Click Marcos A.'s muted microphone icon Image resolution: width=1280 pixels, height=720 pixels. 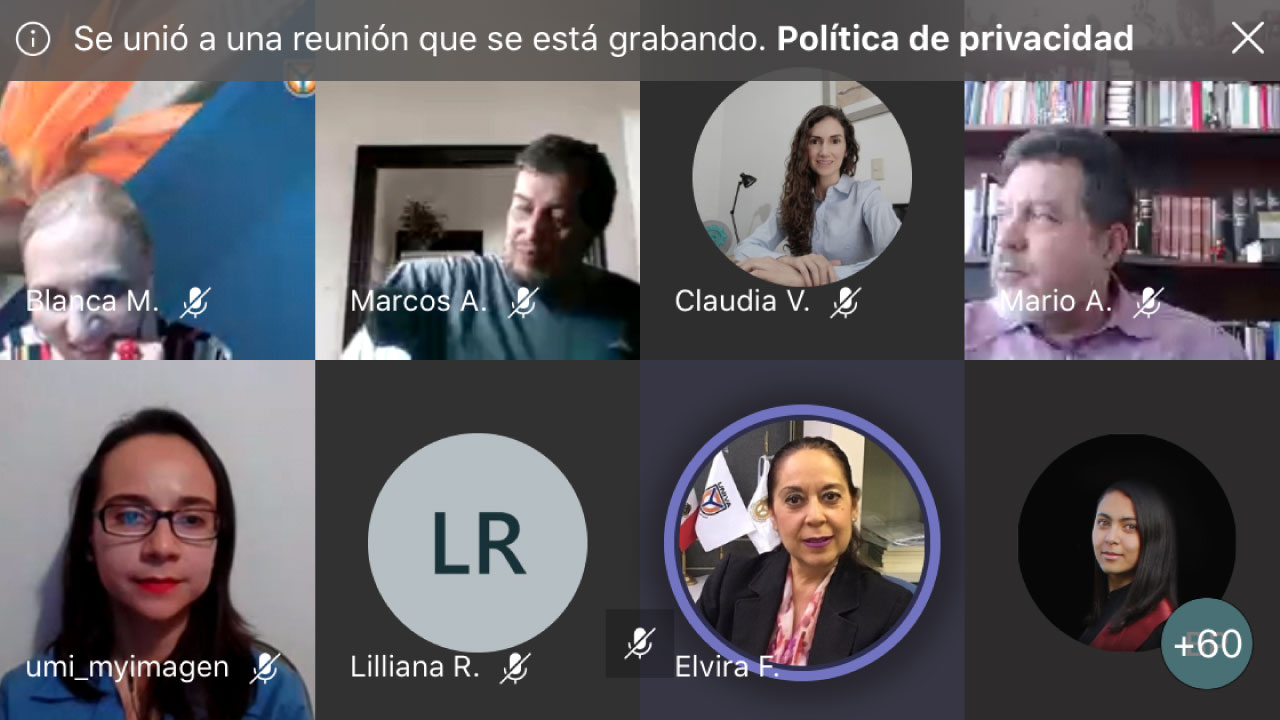522,302
